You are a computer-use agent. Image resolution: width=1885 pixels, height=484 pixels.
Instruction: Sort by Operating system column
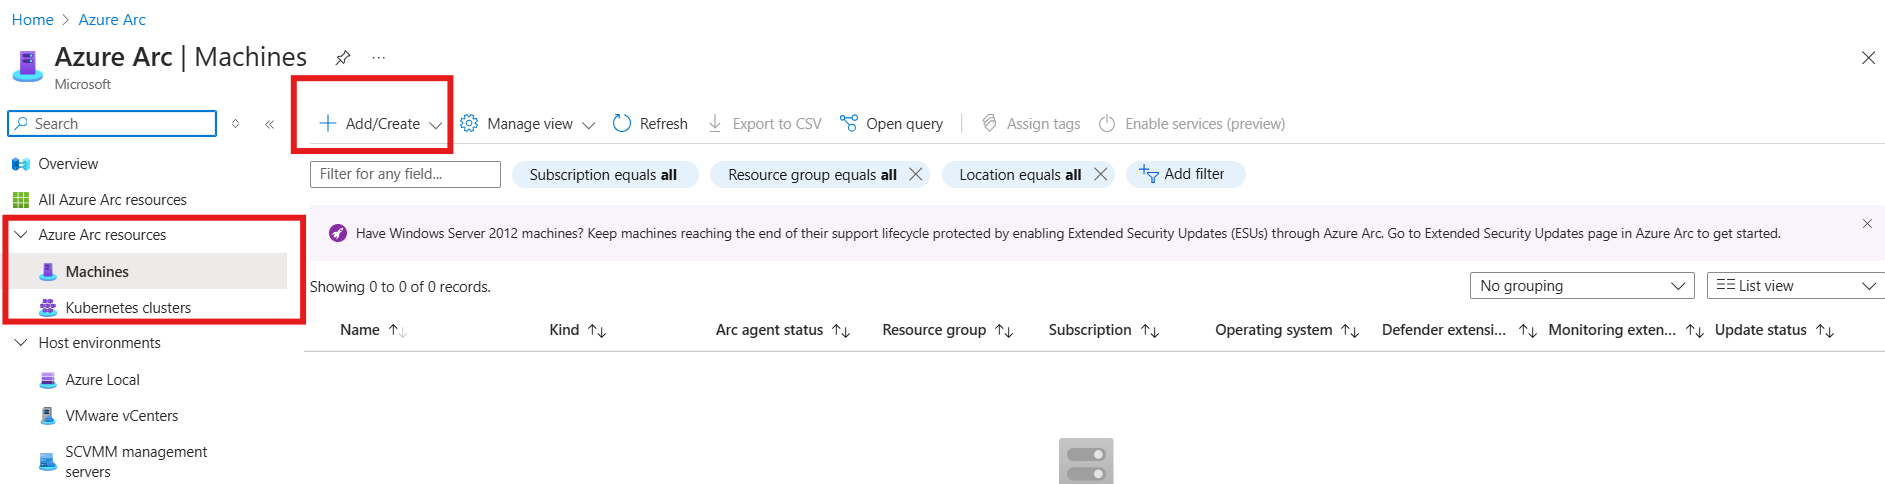pyautogui.click(x=1286, y=330)
